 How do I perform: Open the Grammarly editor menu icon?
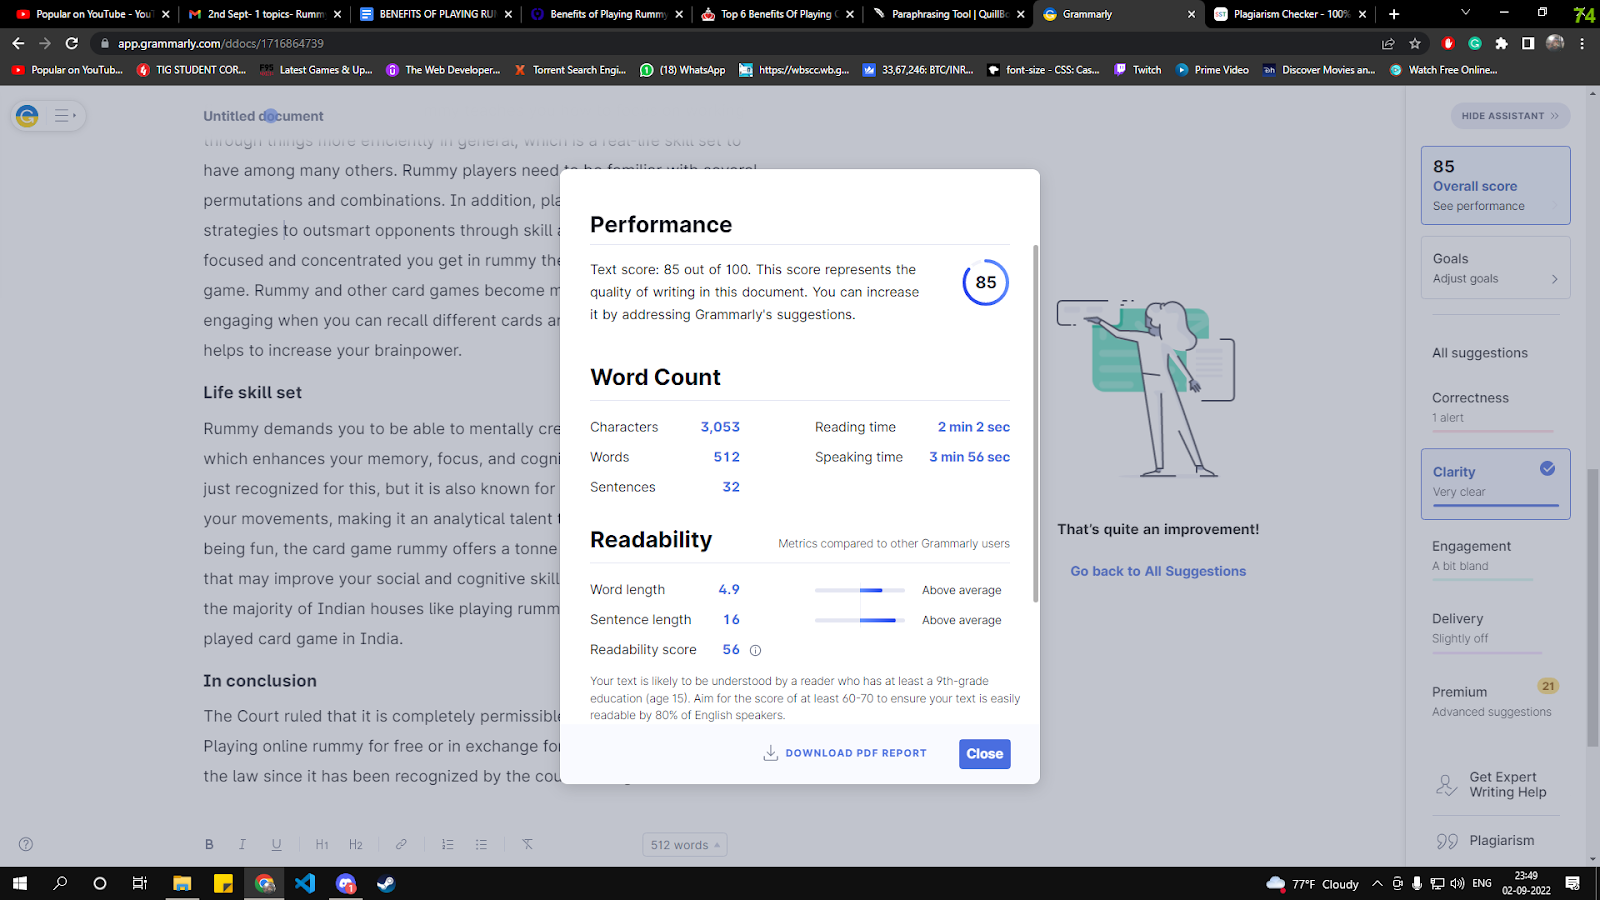click(x=64, y=116)
